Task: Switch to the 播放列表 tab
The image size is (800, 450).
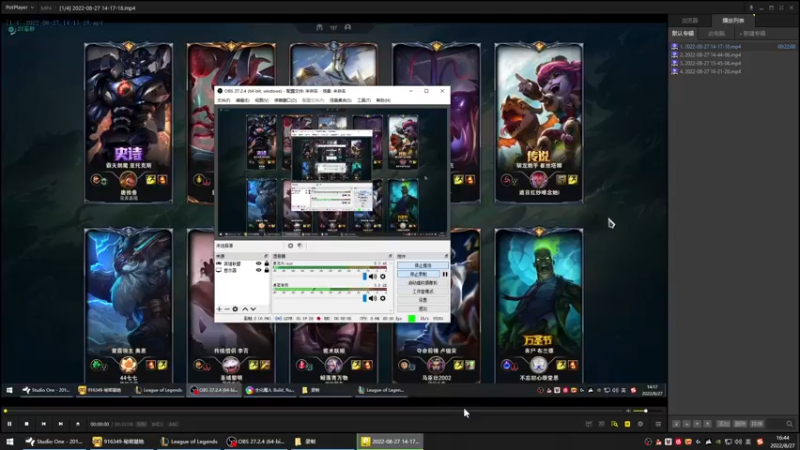Action: click(x=733, y=20)
